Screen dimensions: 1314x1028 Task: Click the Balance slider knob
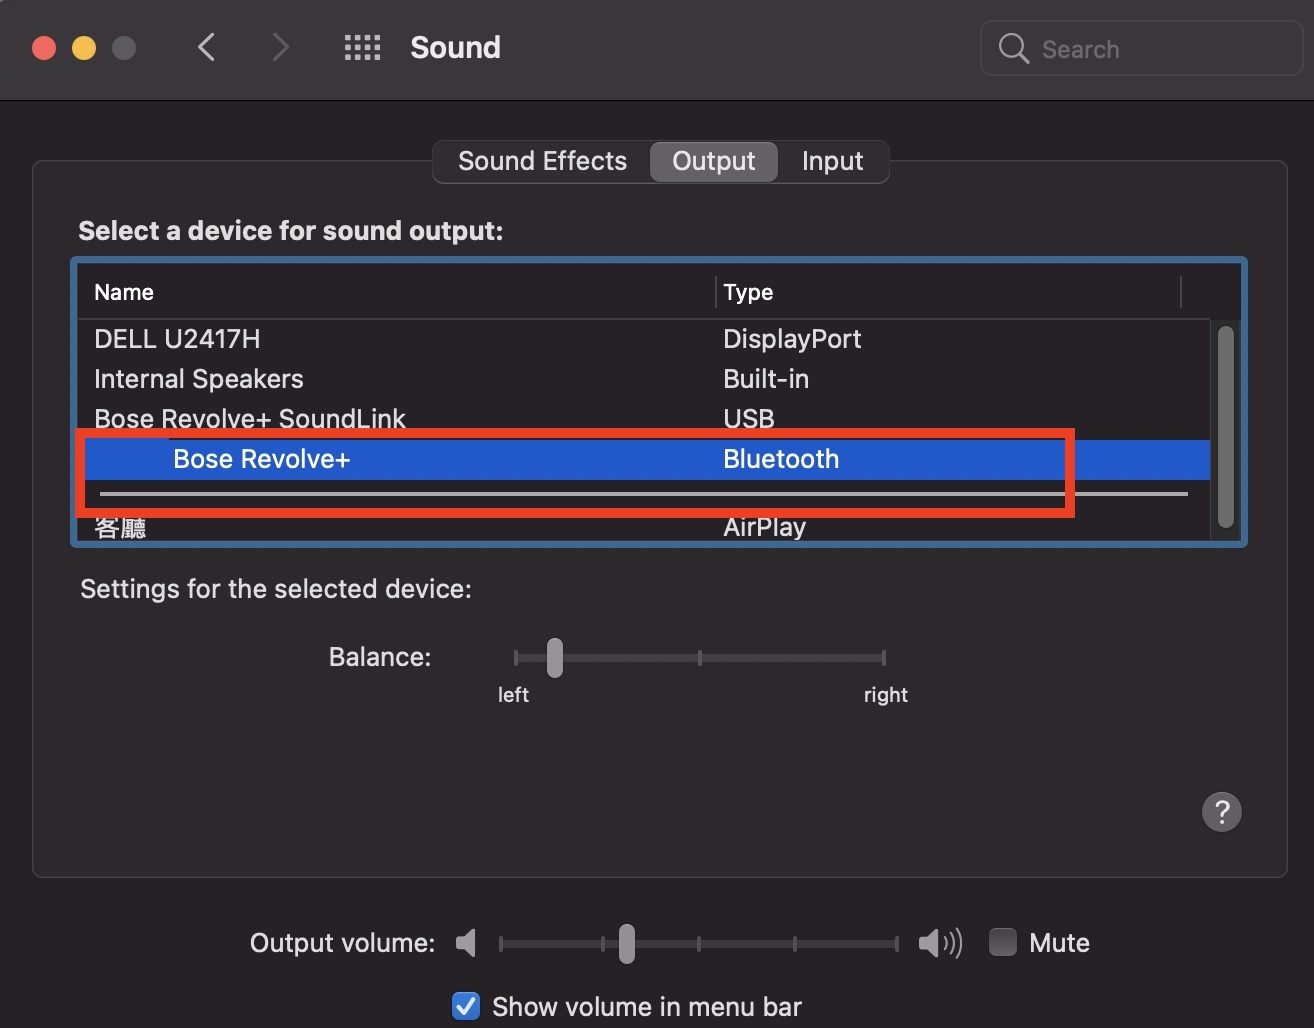(555, 657)
